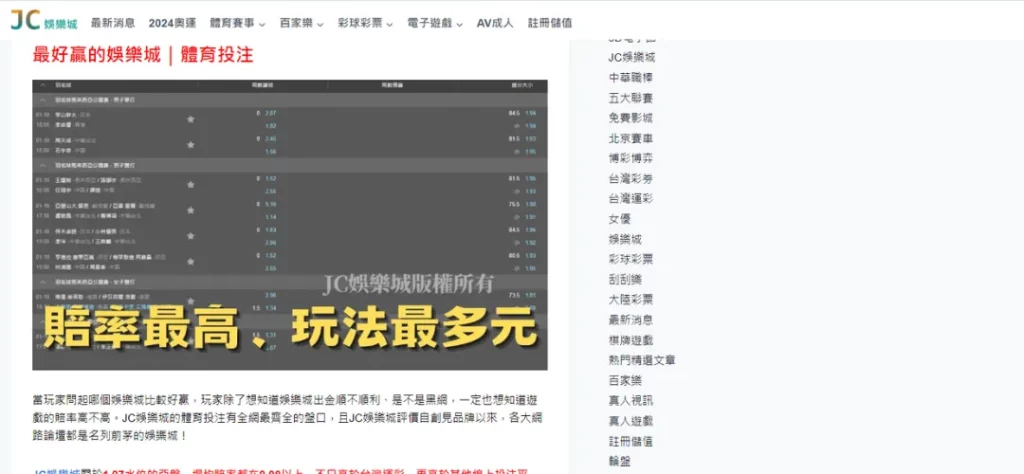Expand the 體育賽事 dropdown menu

coord(238,23)
